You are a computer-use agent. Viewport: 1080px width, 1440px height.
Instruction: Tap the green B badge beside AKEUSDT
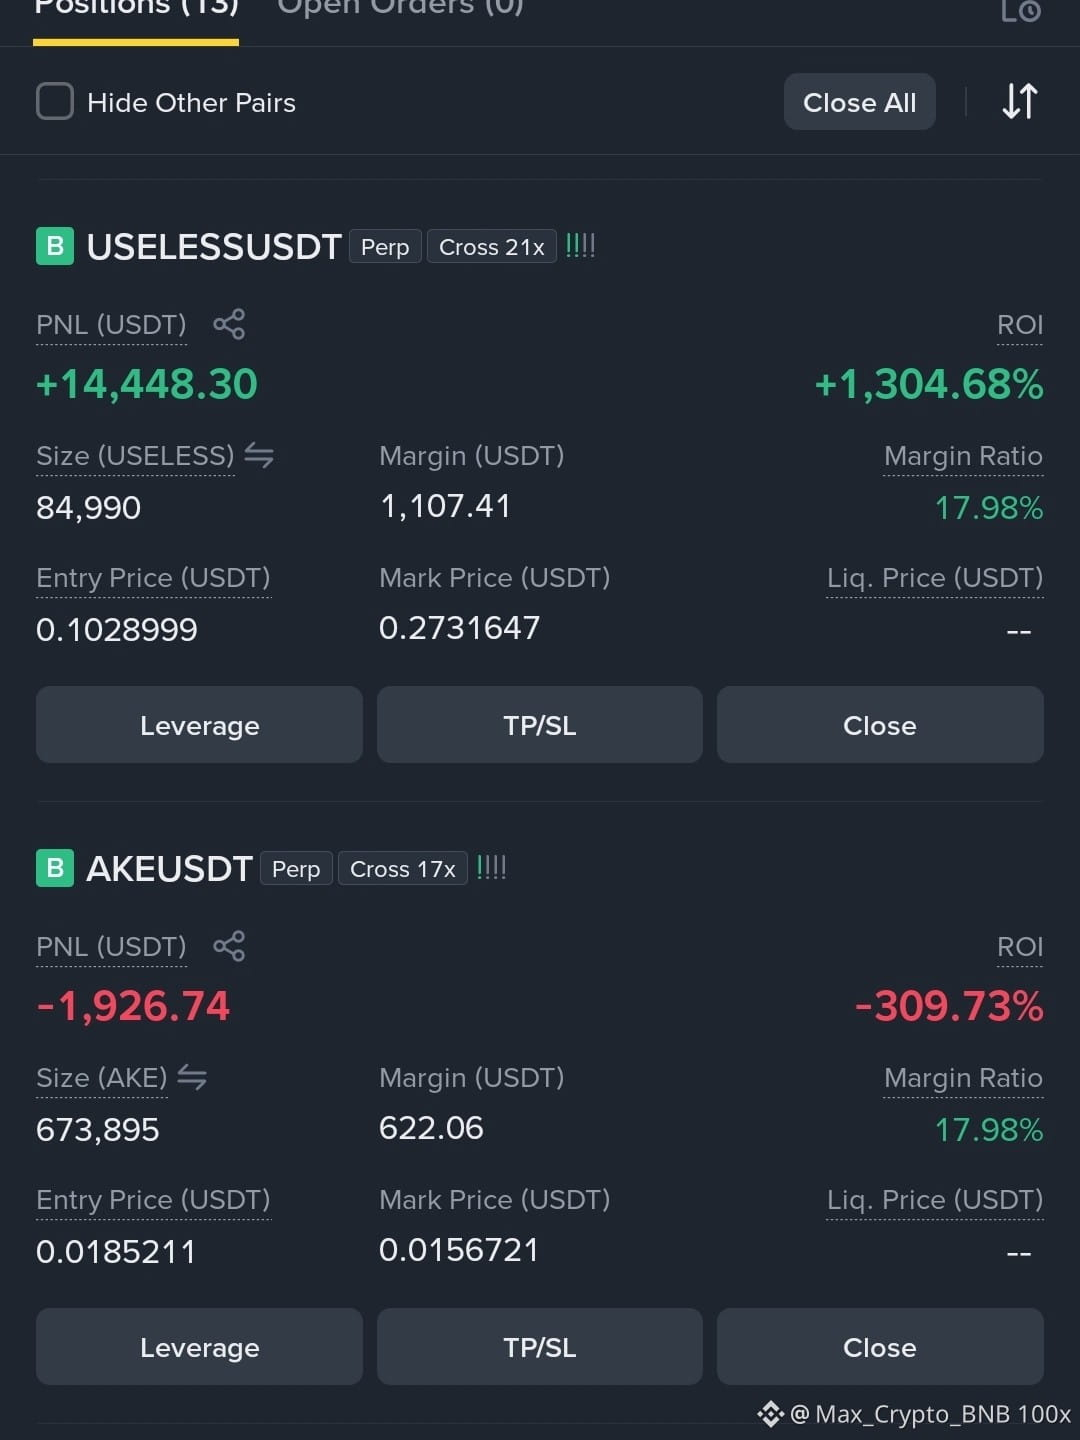tap(55, 868)
